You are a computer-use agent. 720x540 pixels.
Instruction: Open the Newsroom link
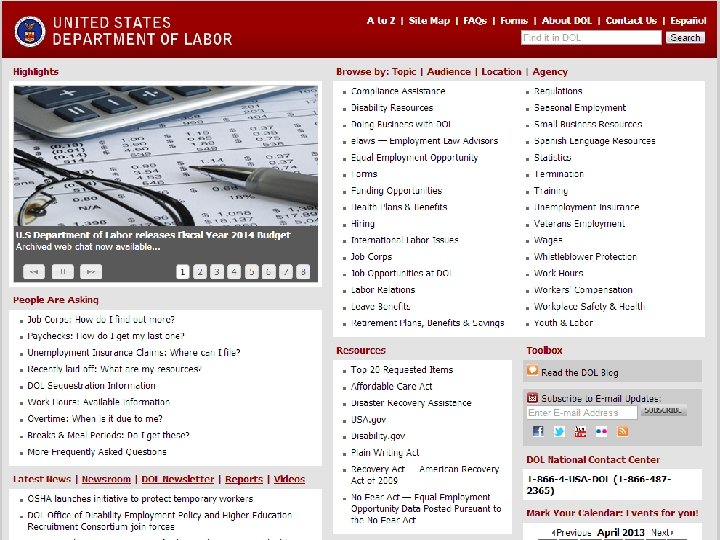106,479
